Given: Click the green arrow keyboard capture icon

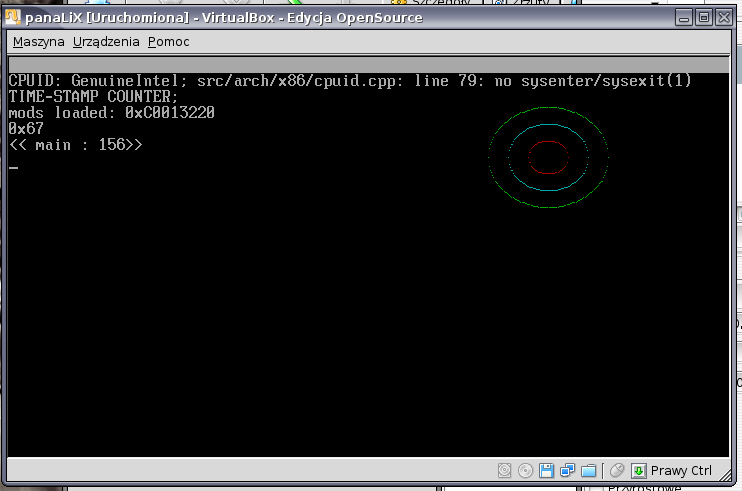Looking at the screenshot, I should click(638, 470).
